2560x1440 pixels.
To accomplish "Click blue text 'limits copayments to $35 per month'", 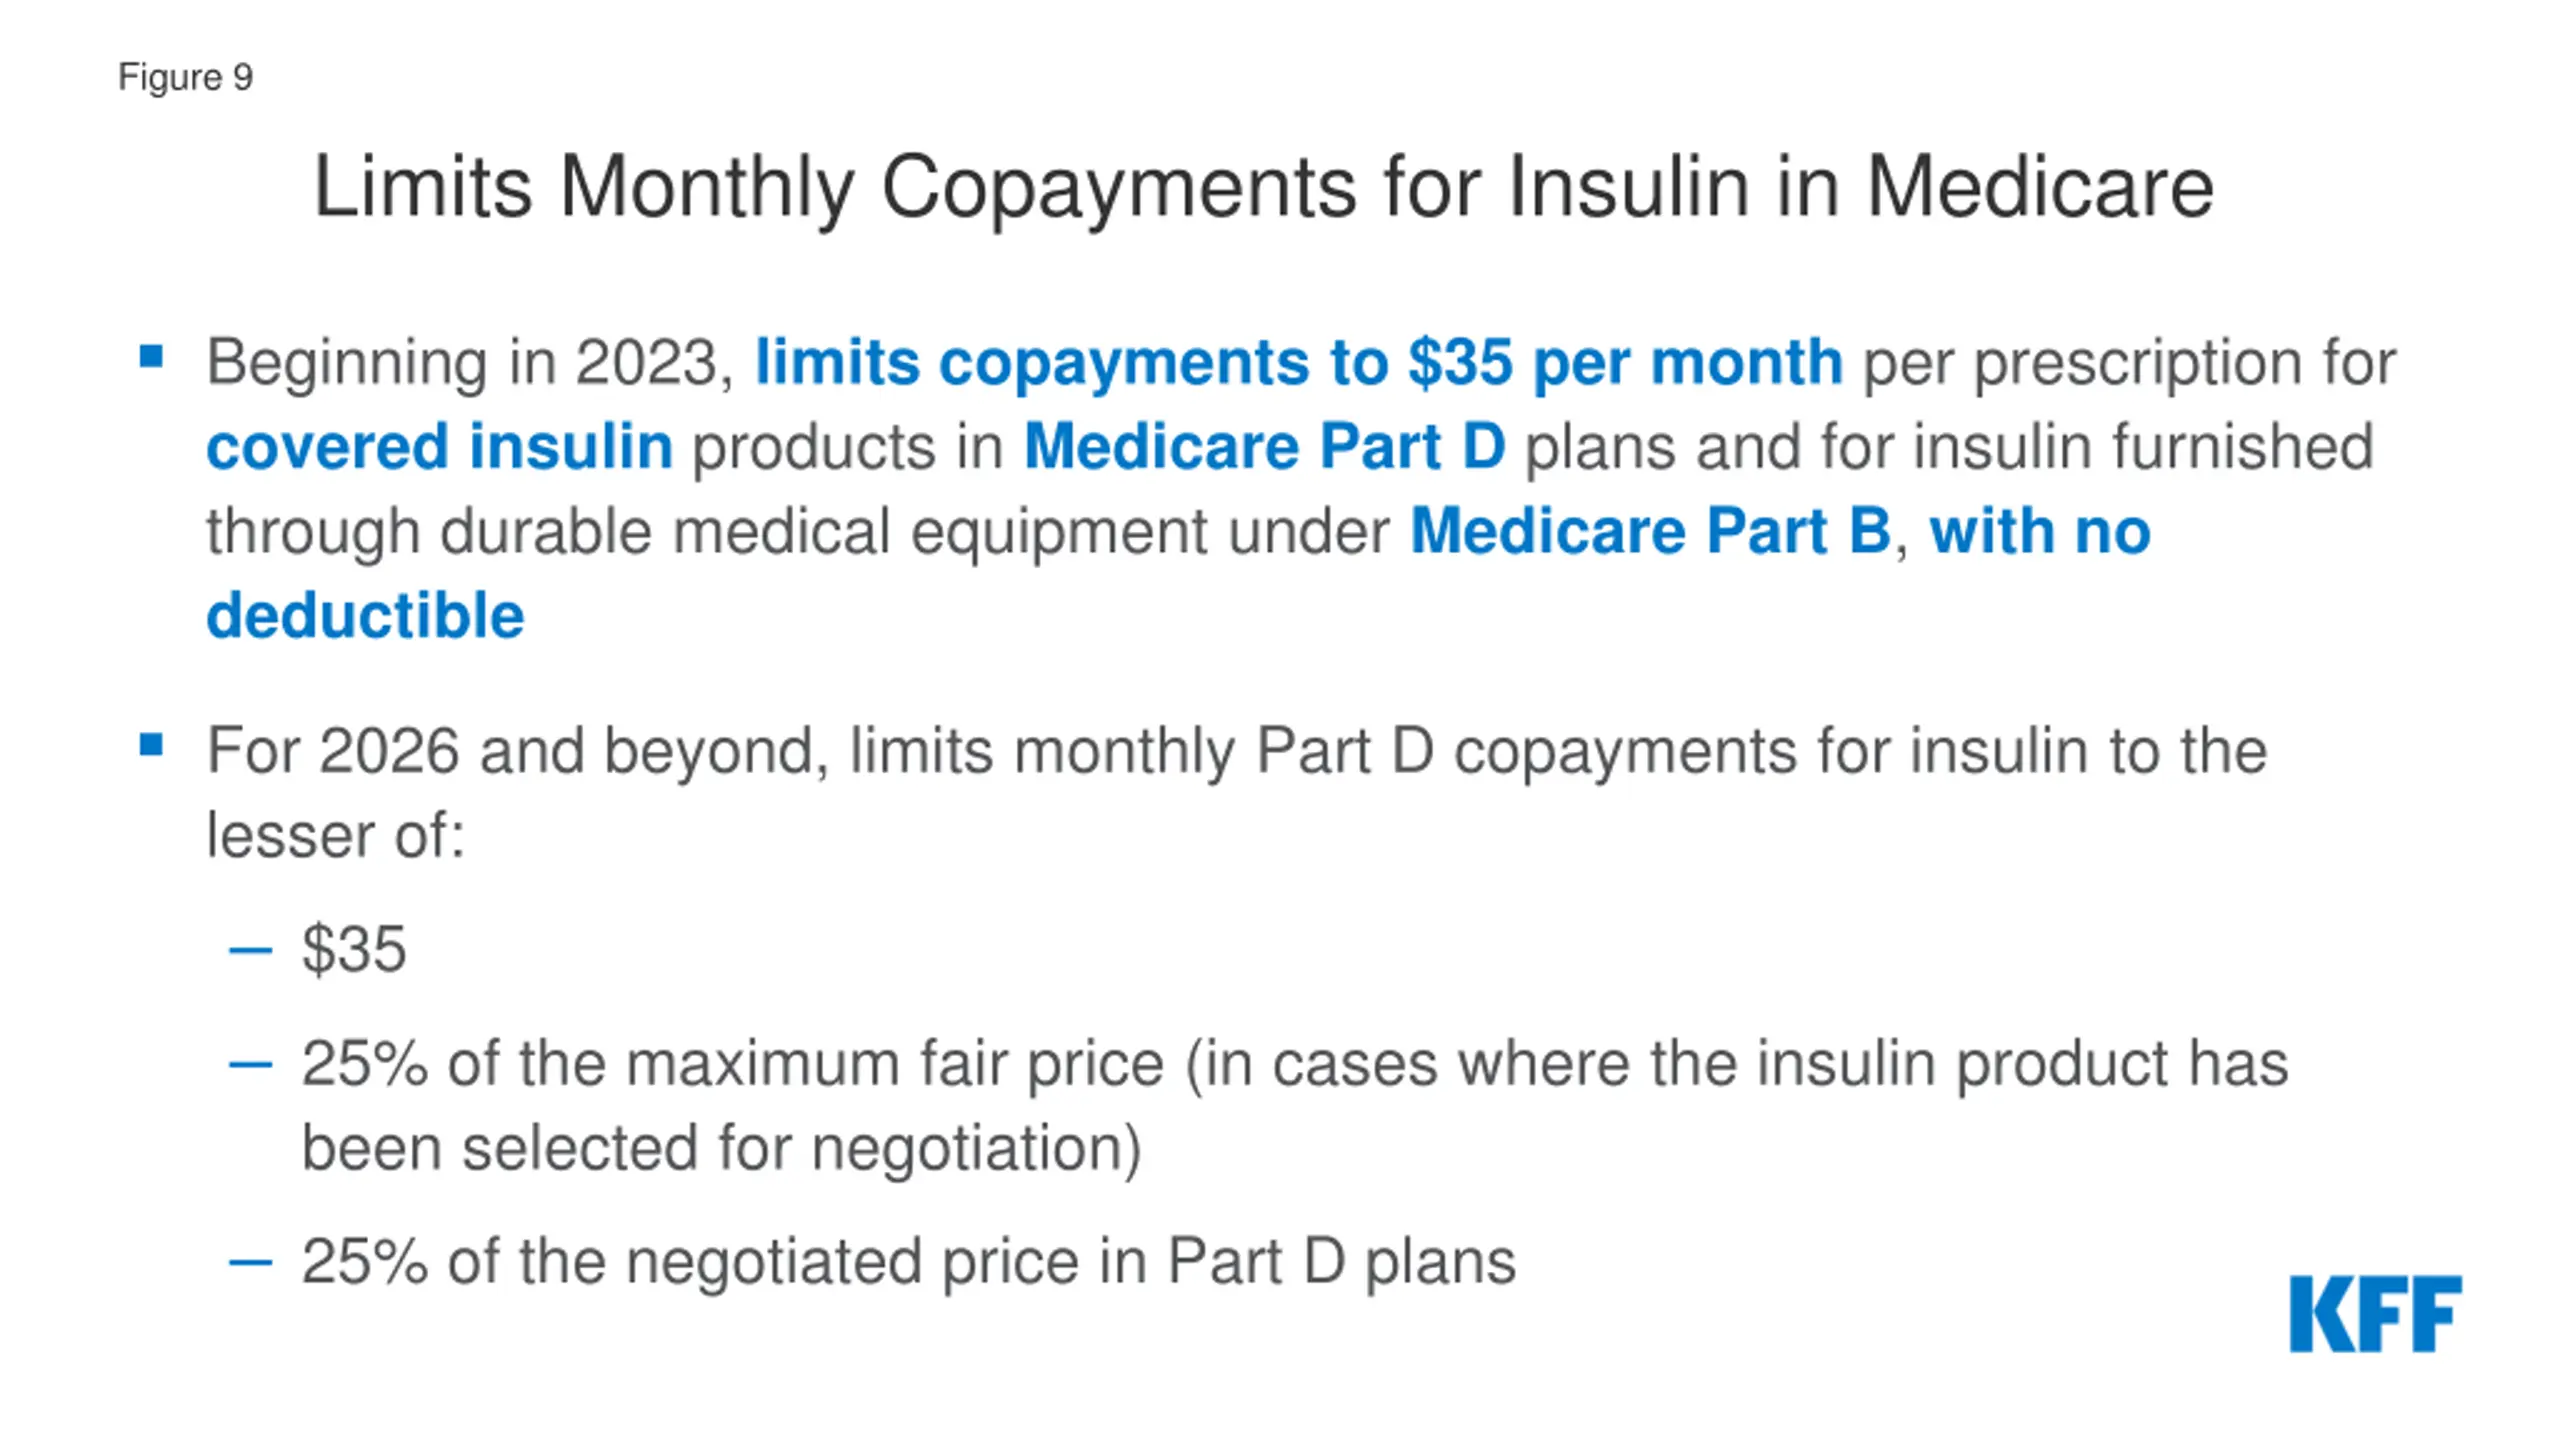I will click(x=1298, y=362).
